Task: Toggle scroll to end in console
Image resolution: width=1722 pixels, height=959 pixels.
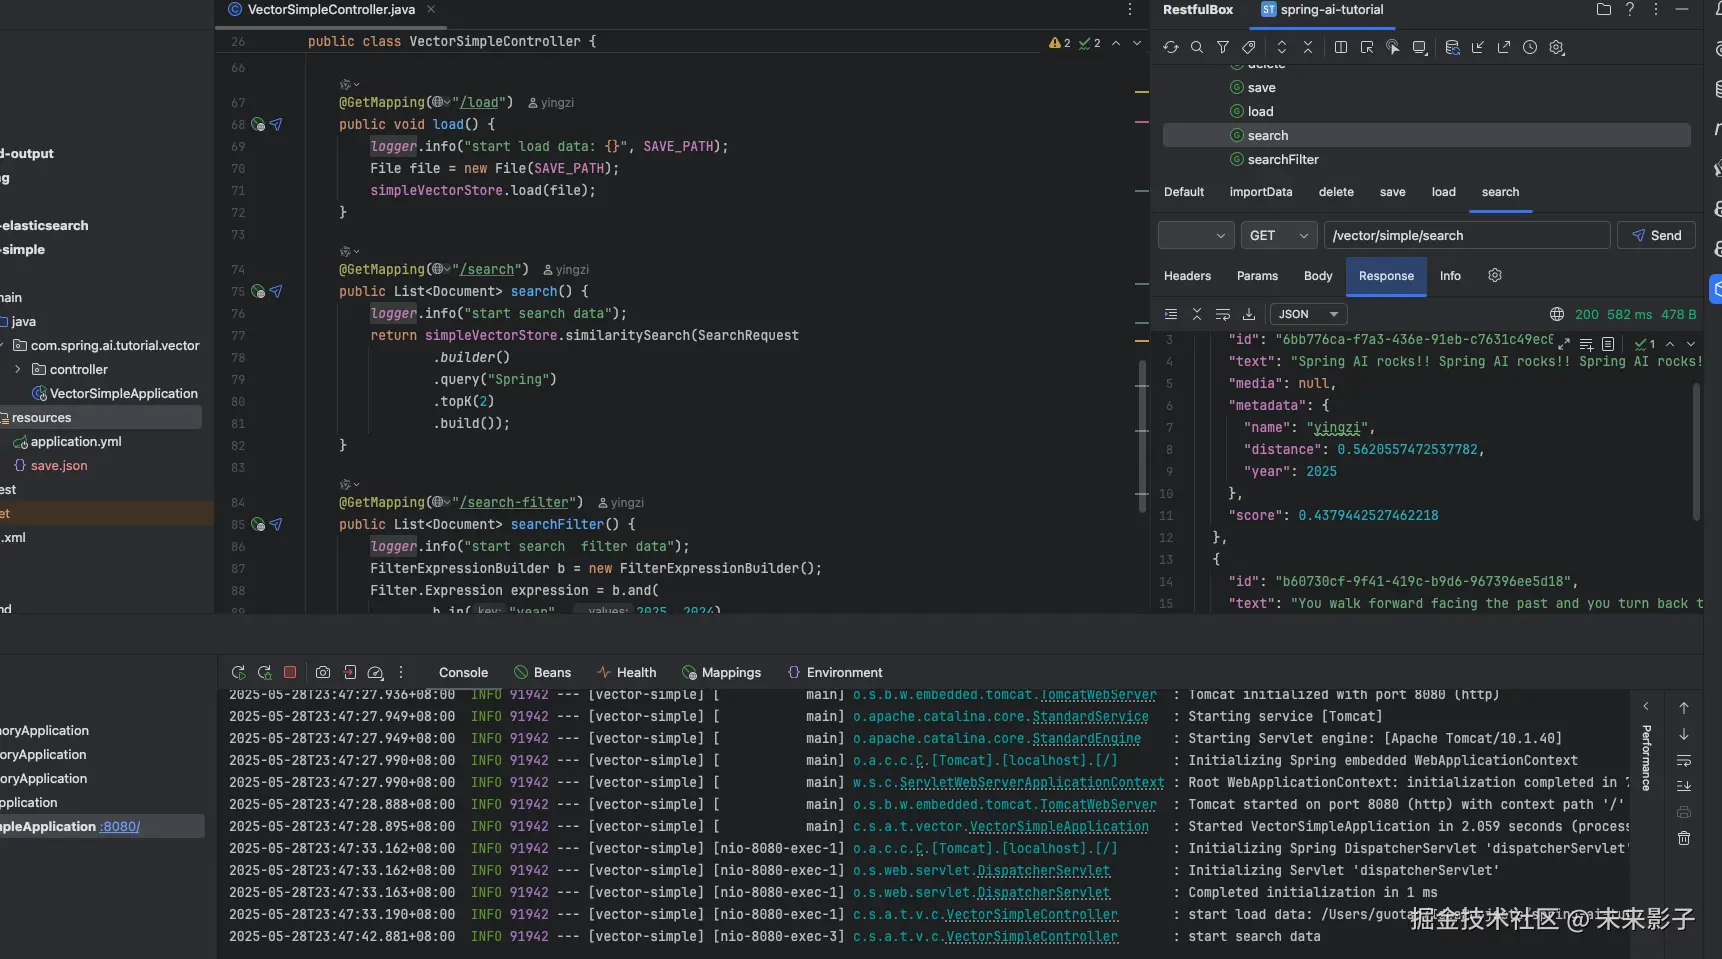Action: [1684, 786]
